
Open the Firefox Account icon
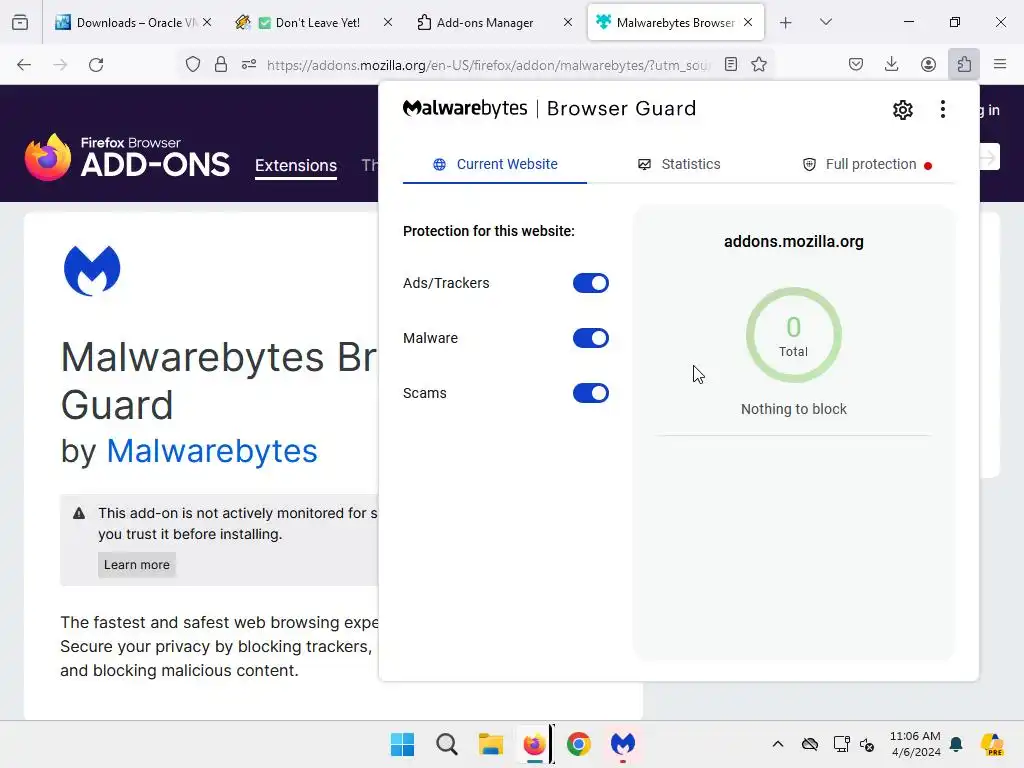pos(928,64)
